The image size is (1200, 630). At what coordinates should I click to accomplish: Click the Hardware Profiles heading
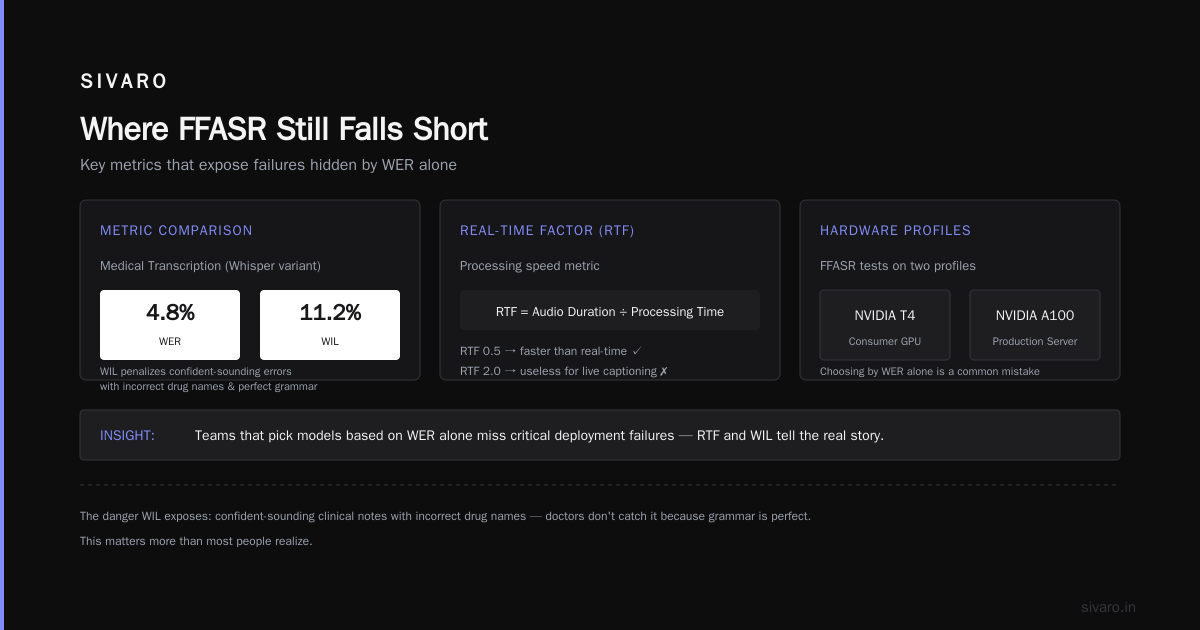[895, 230]
